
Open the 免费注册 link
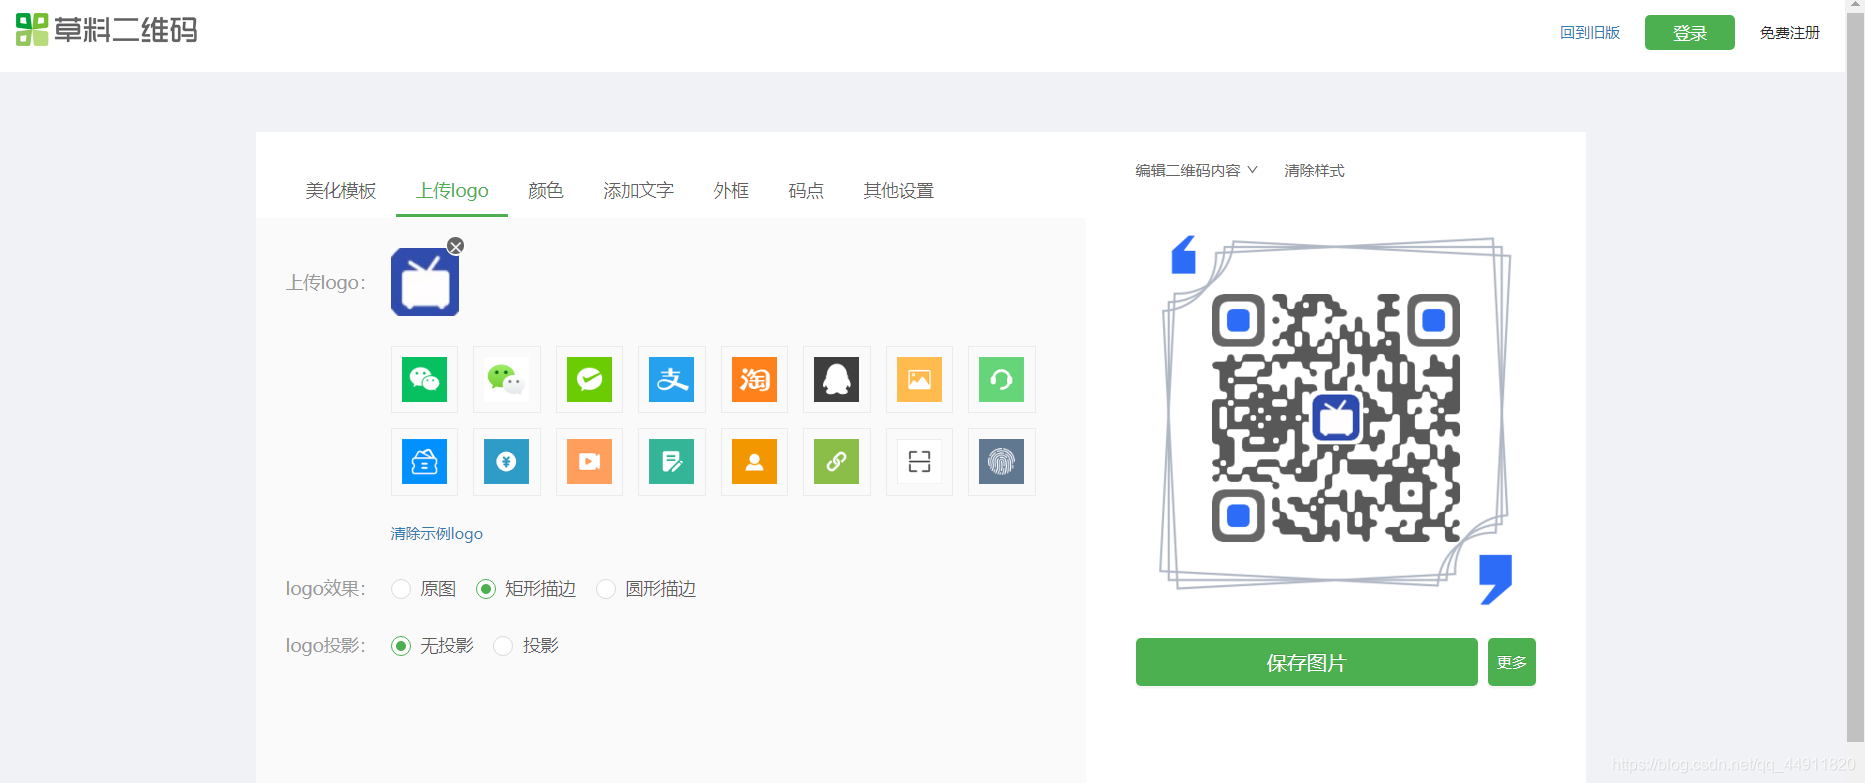[1790, 33]
